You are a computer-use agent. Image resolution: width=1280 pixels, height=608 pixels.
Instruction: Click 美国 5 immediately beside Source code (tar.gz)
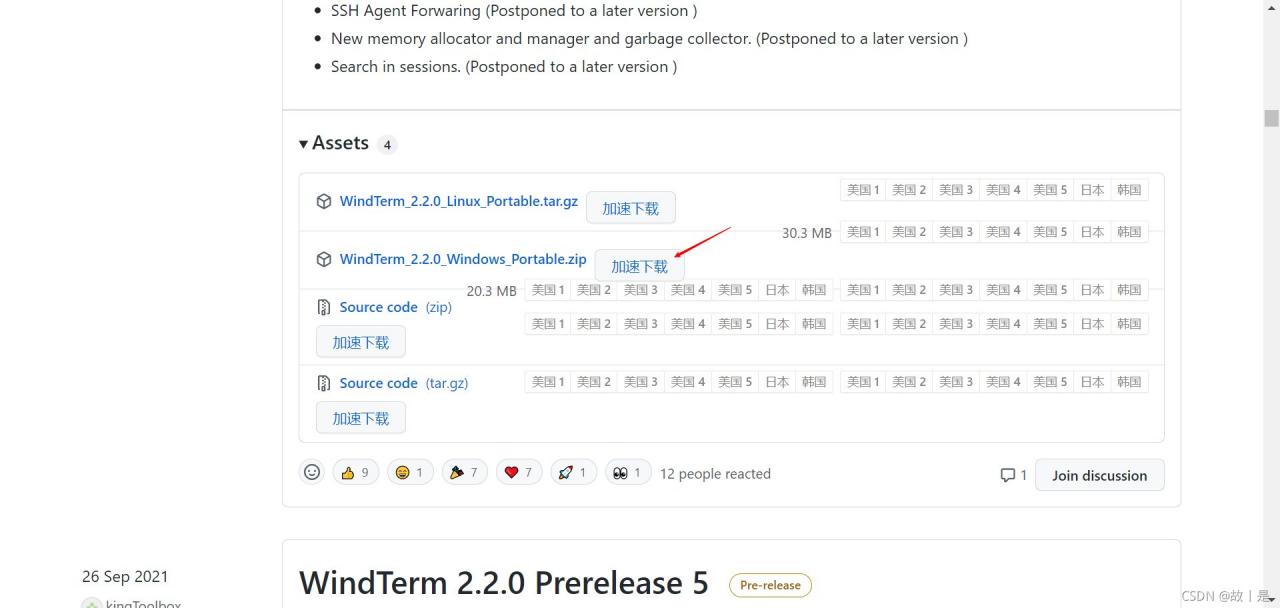735,382
